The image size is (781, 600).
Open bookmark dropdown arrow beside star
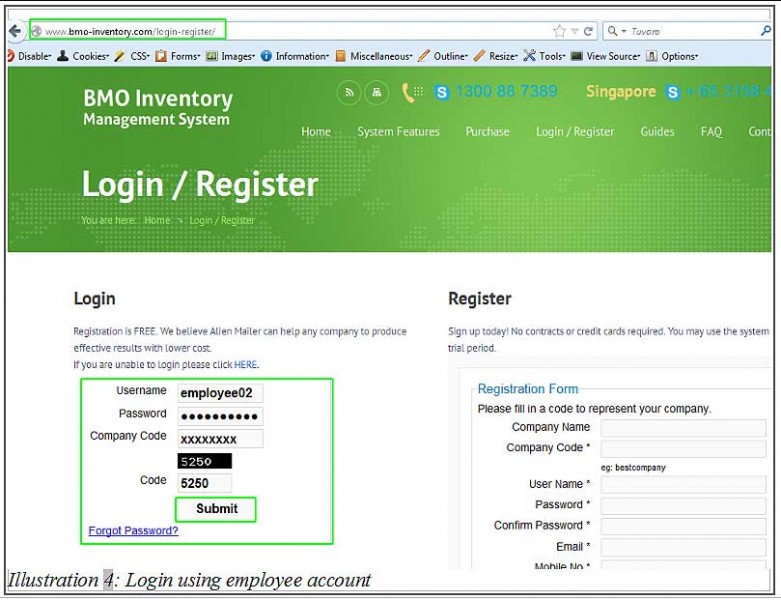[574, 31]
